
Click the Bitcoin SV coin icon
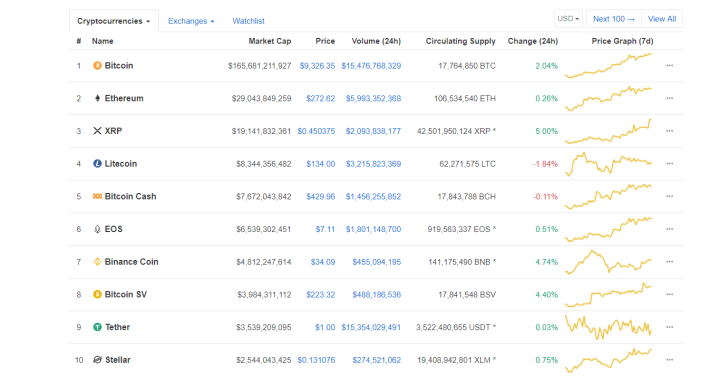click(x=97, y=294)
